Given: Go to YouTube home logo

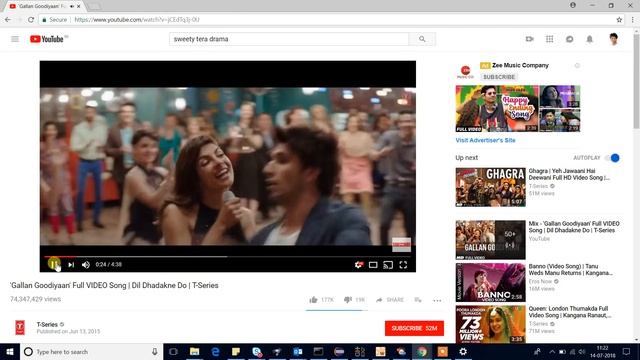Looking at the screenshot, I should pyautogui.click(x=47, y=39).
